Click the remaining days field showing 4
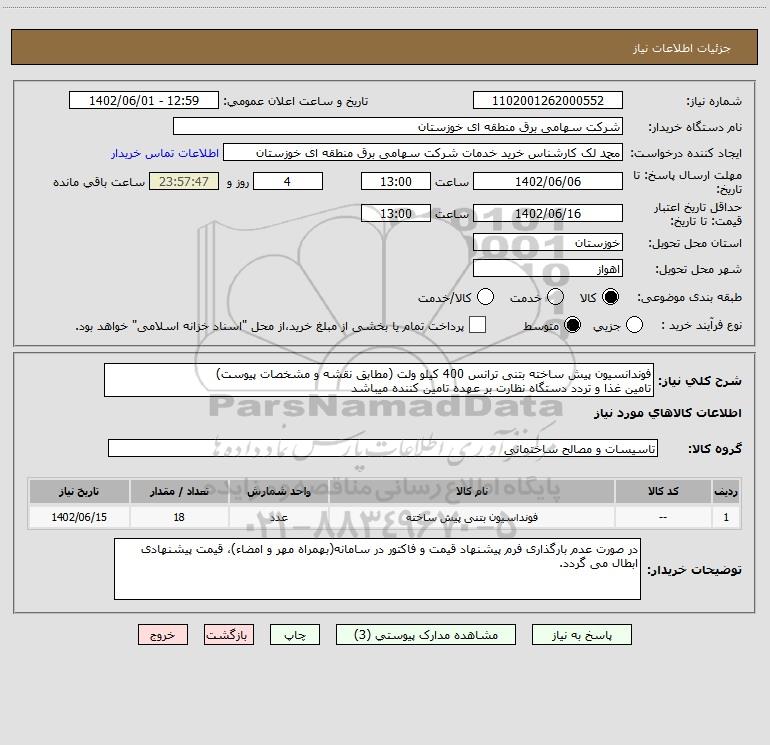Viewport: 770px width, 745px height. coord(288,181)
